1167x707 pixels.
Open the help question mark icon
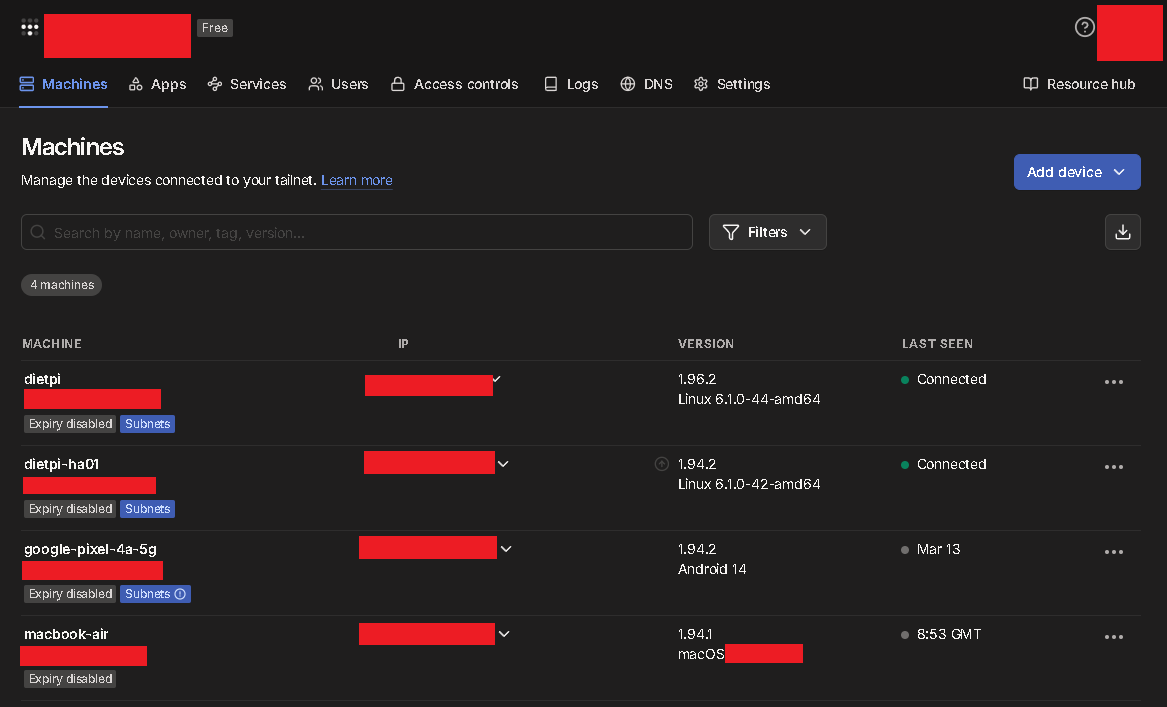(x=1084, y=28)
